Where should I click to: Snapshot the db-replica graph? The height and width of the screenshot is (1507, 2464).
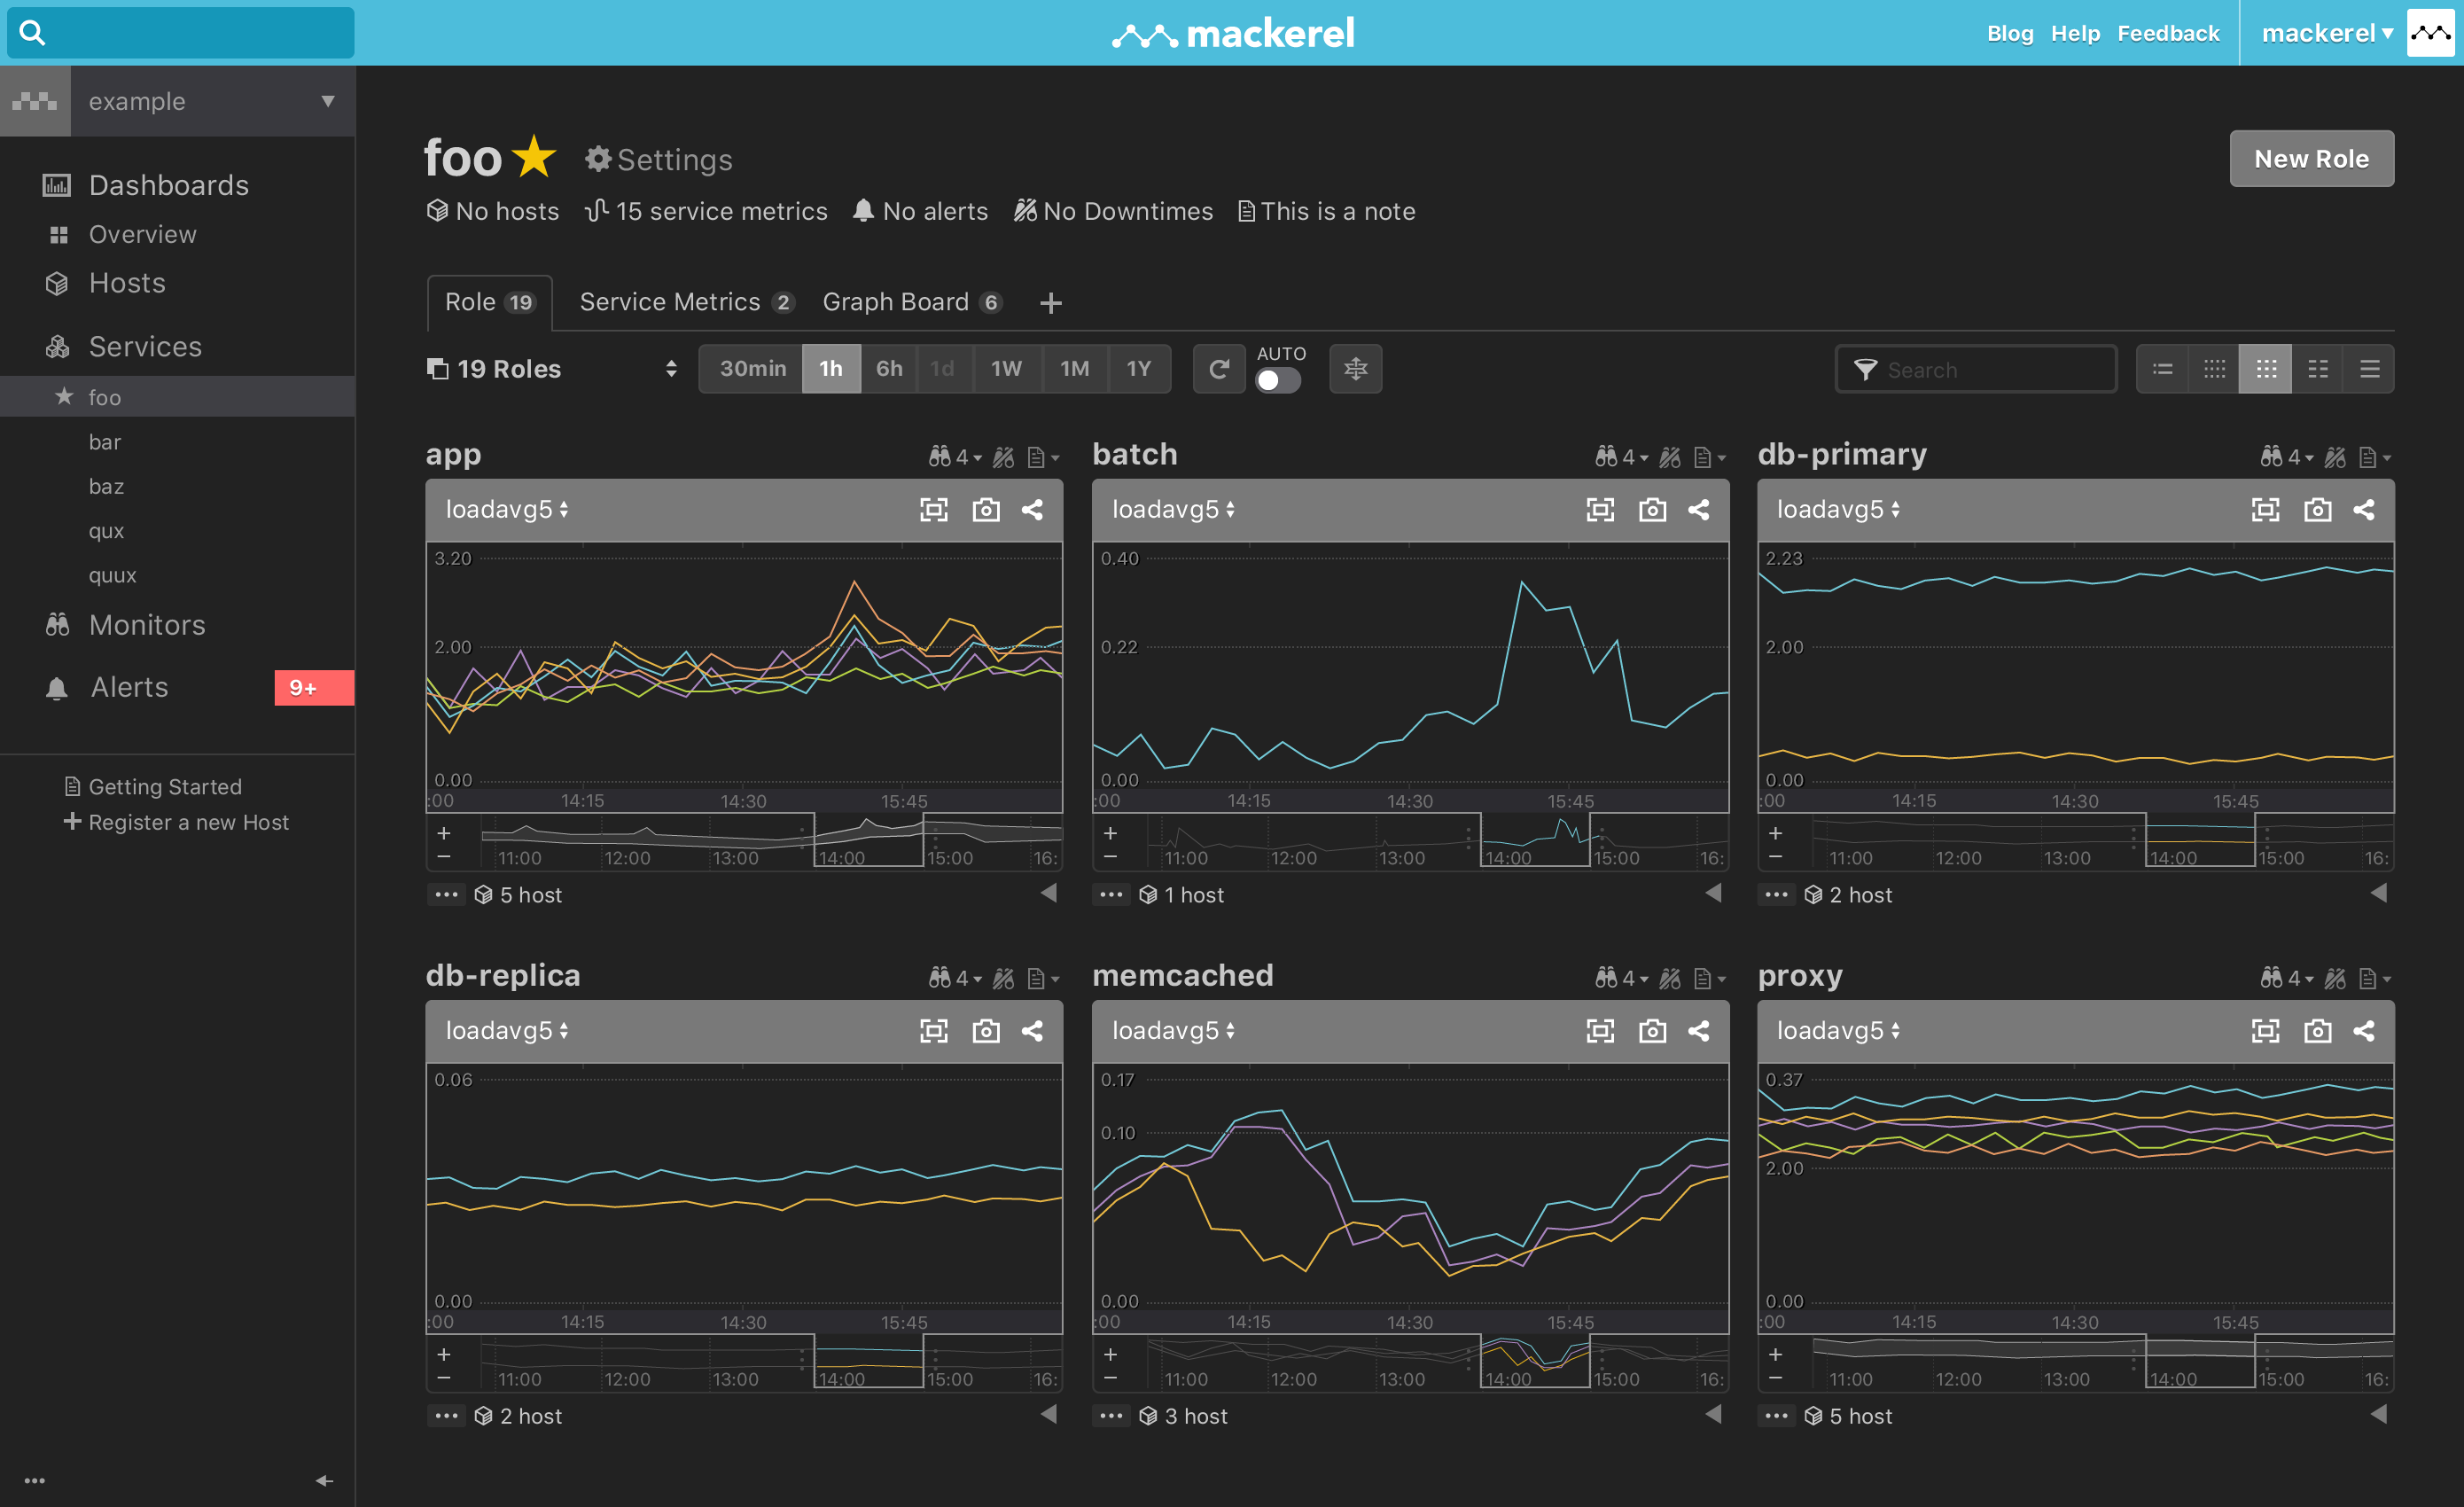pos(986,1031)
